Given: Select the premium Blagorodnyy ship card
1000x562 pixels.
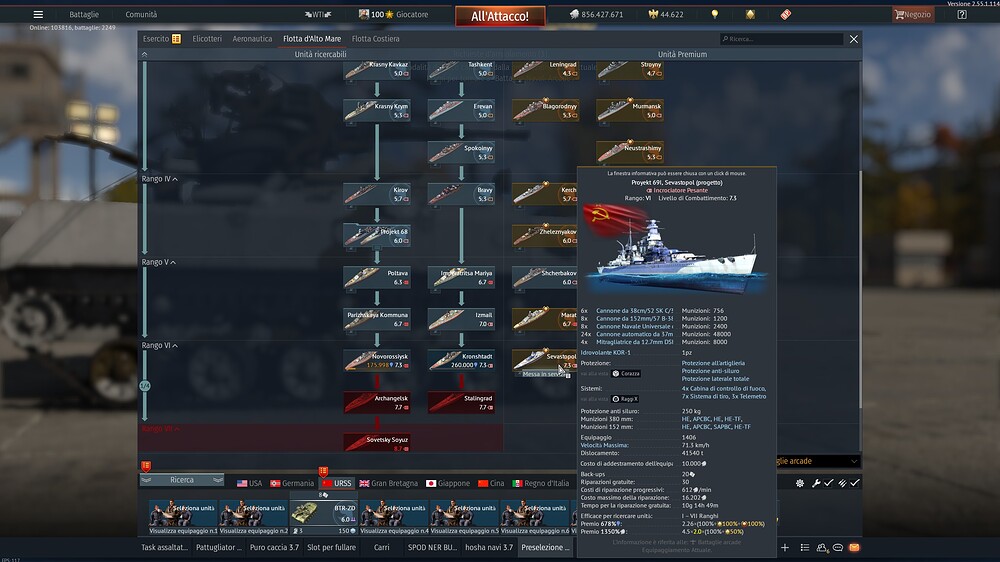Looking at the screenshot, I should [545, 110].
